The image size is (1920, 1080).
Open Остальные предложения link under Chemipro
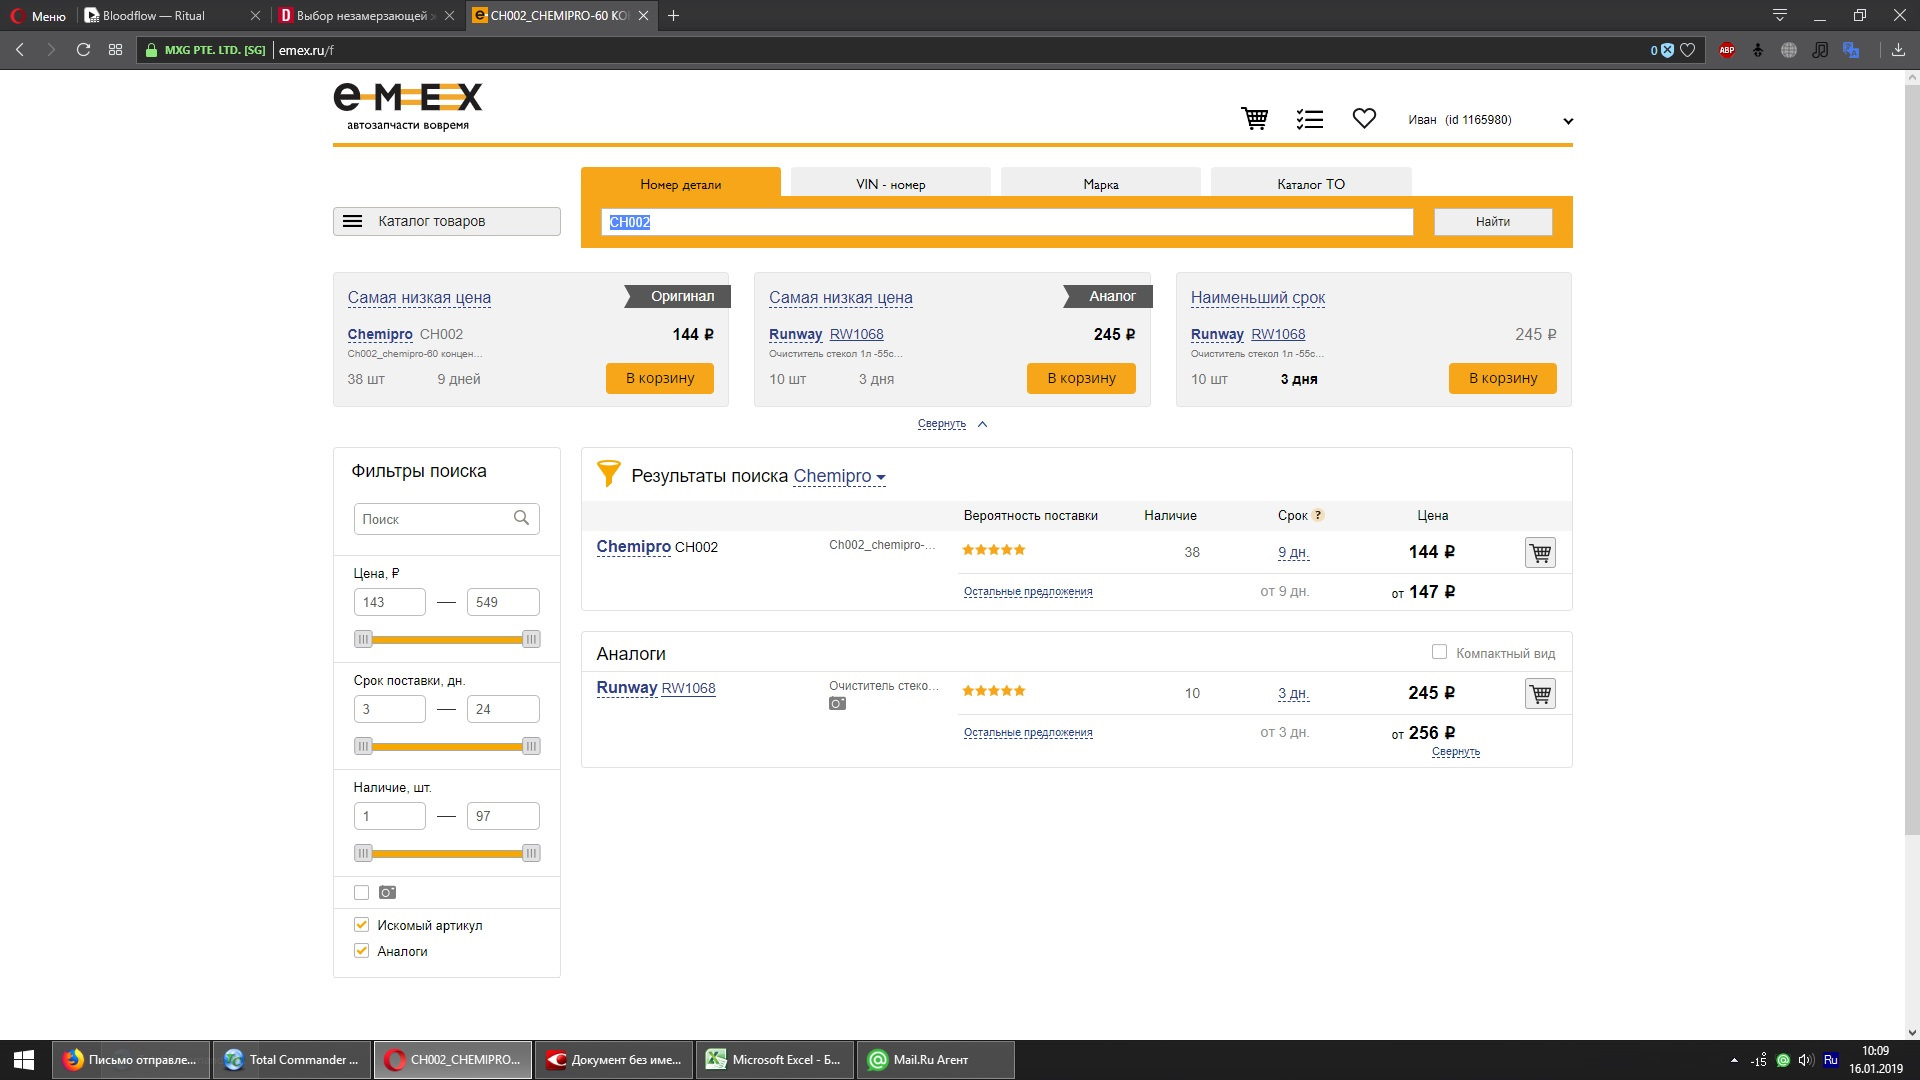1028,592
